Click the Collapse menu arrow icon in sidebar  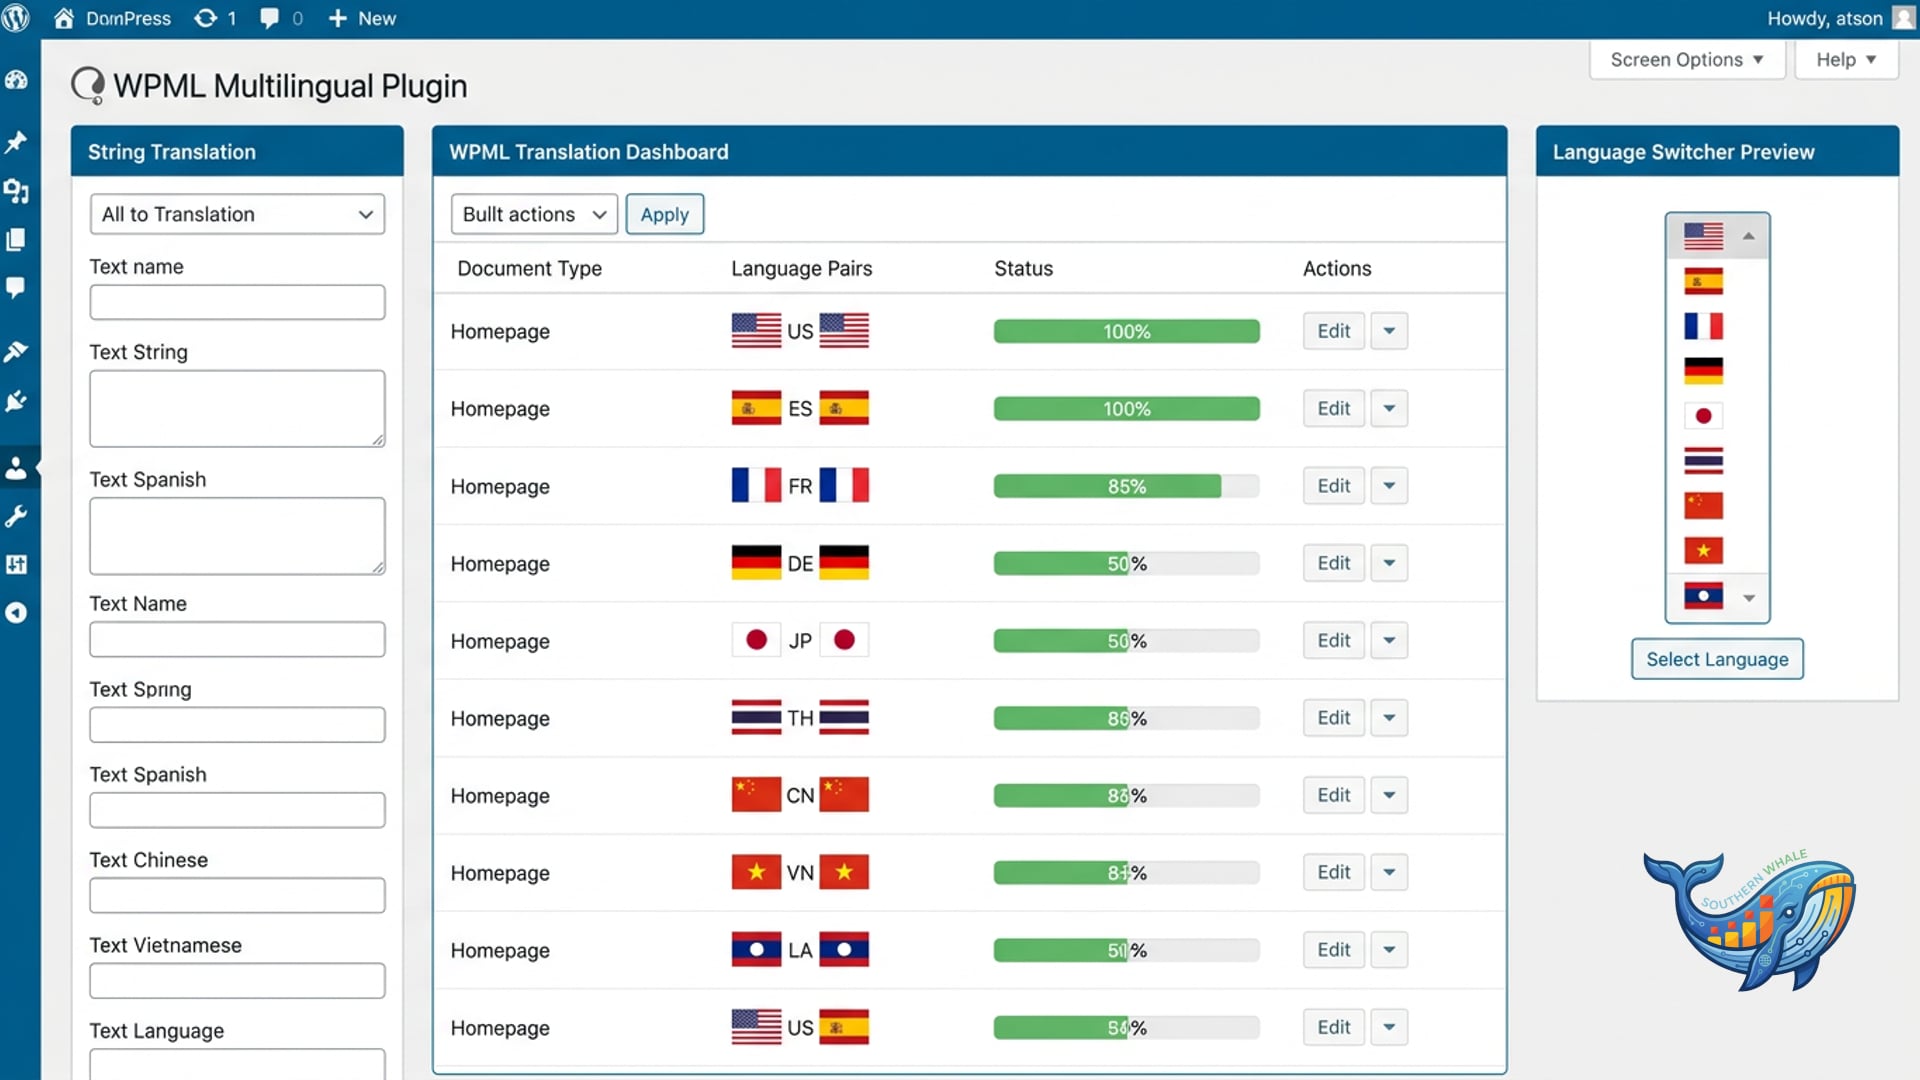[16, 612]
